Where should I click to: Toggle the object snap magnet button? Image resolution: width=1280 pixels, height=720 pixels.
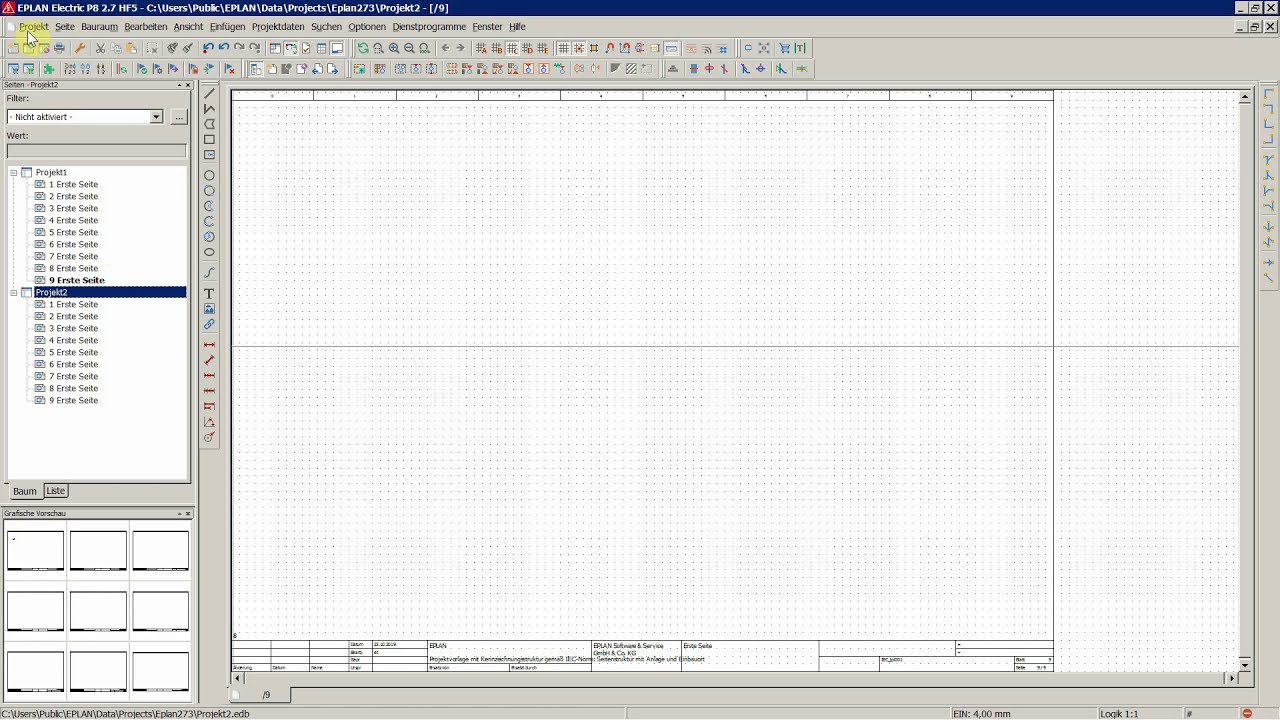(x=609, y=48)
